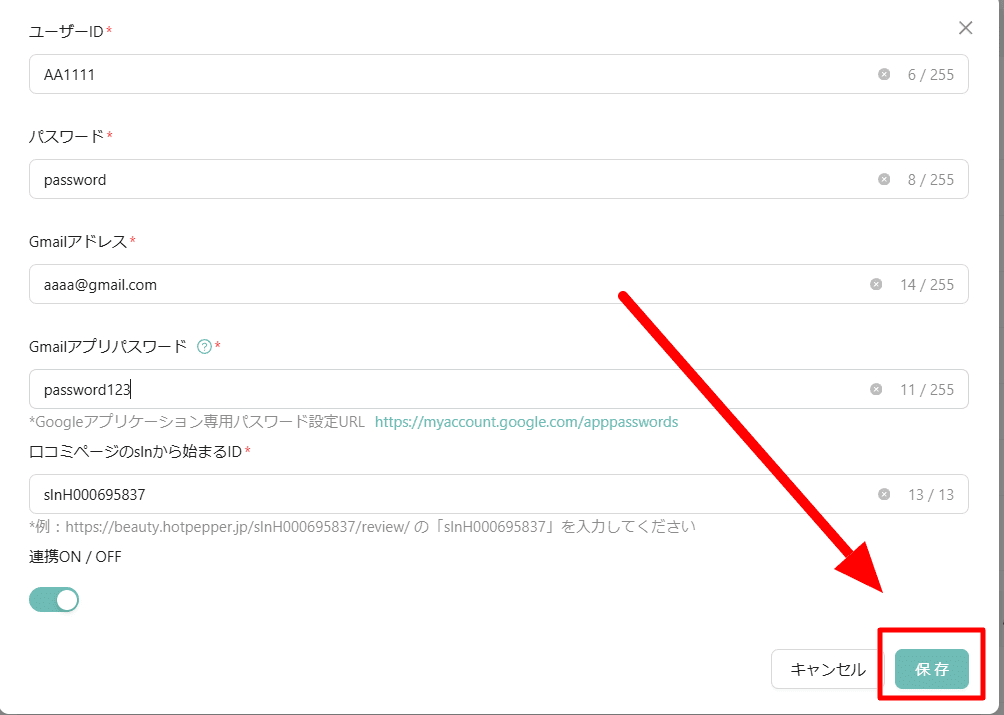This screenshot has height=715, width=1004.
Task: Click the ユーザーID label text
Action: [x=66, y=32]
